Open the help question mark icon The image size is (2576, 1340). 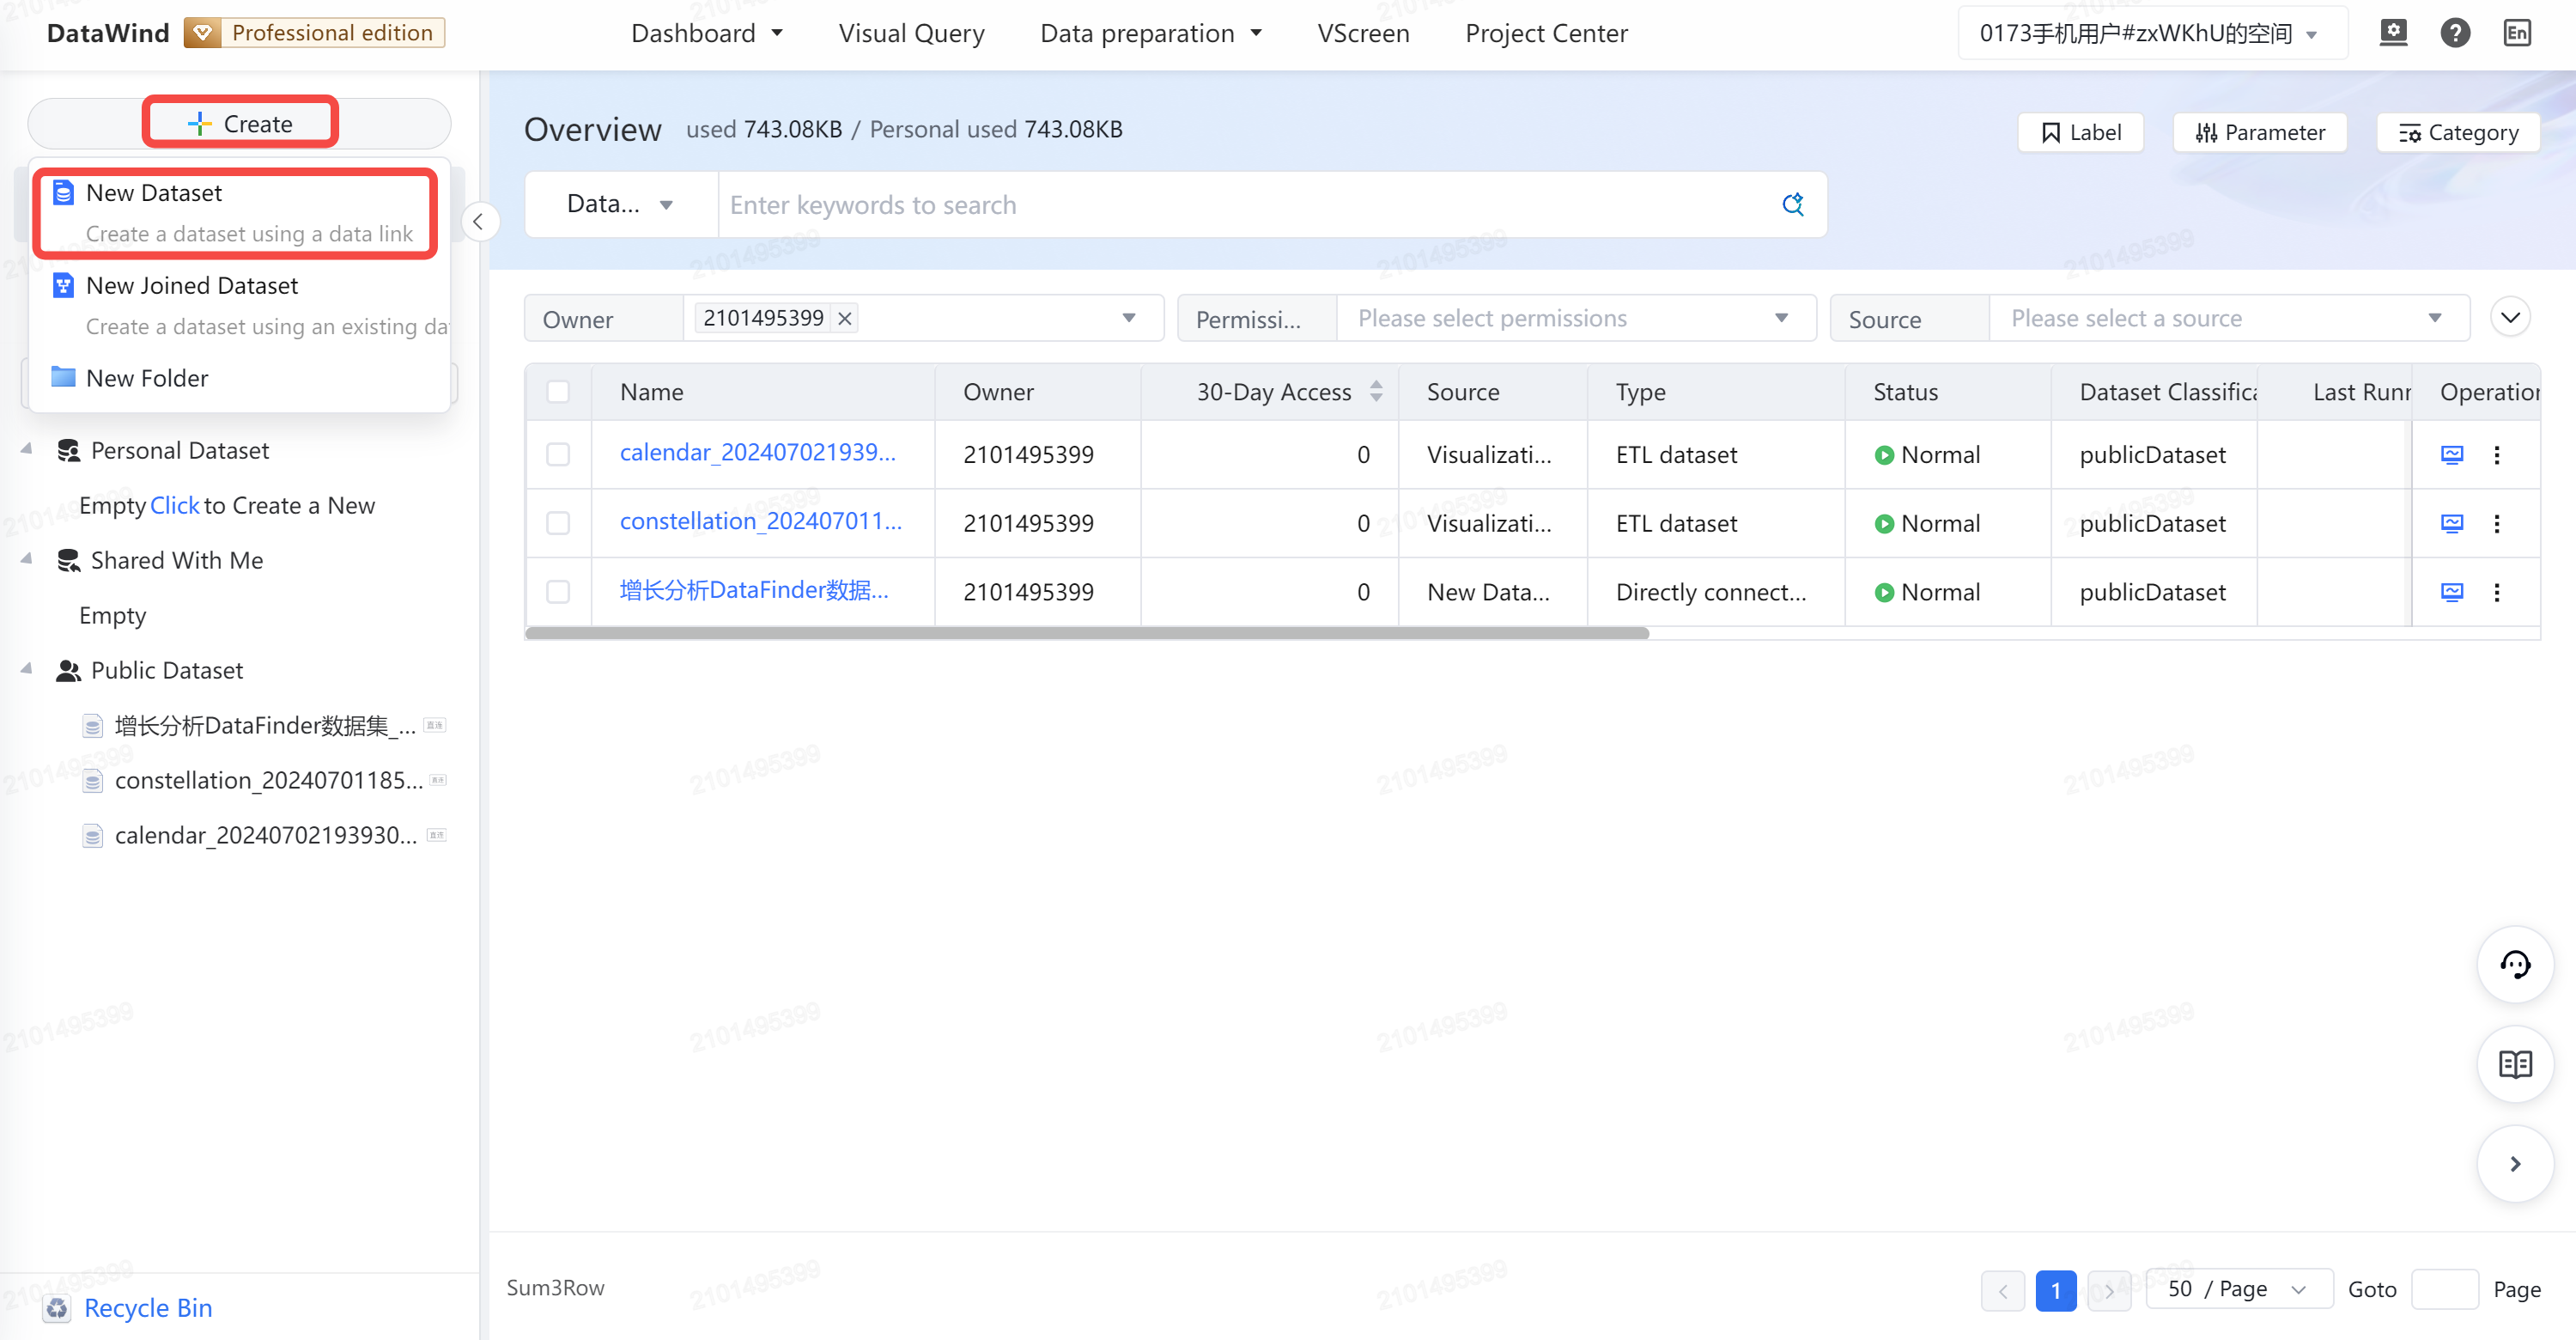coord(2455,33)
